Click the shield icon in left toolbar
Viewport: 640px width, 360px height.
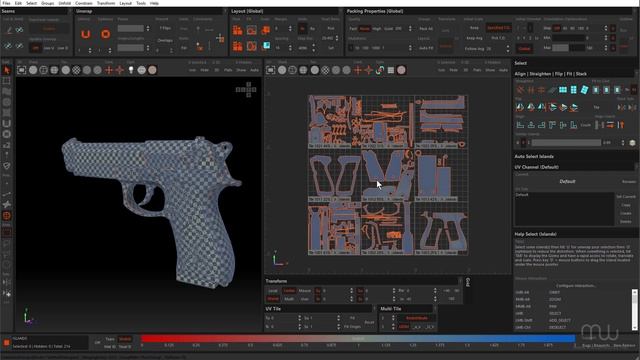(x=7, y=166)
